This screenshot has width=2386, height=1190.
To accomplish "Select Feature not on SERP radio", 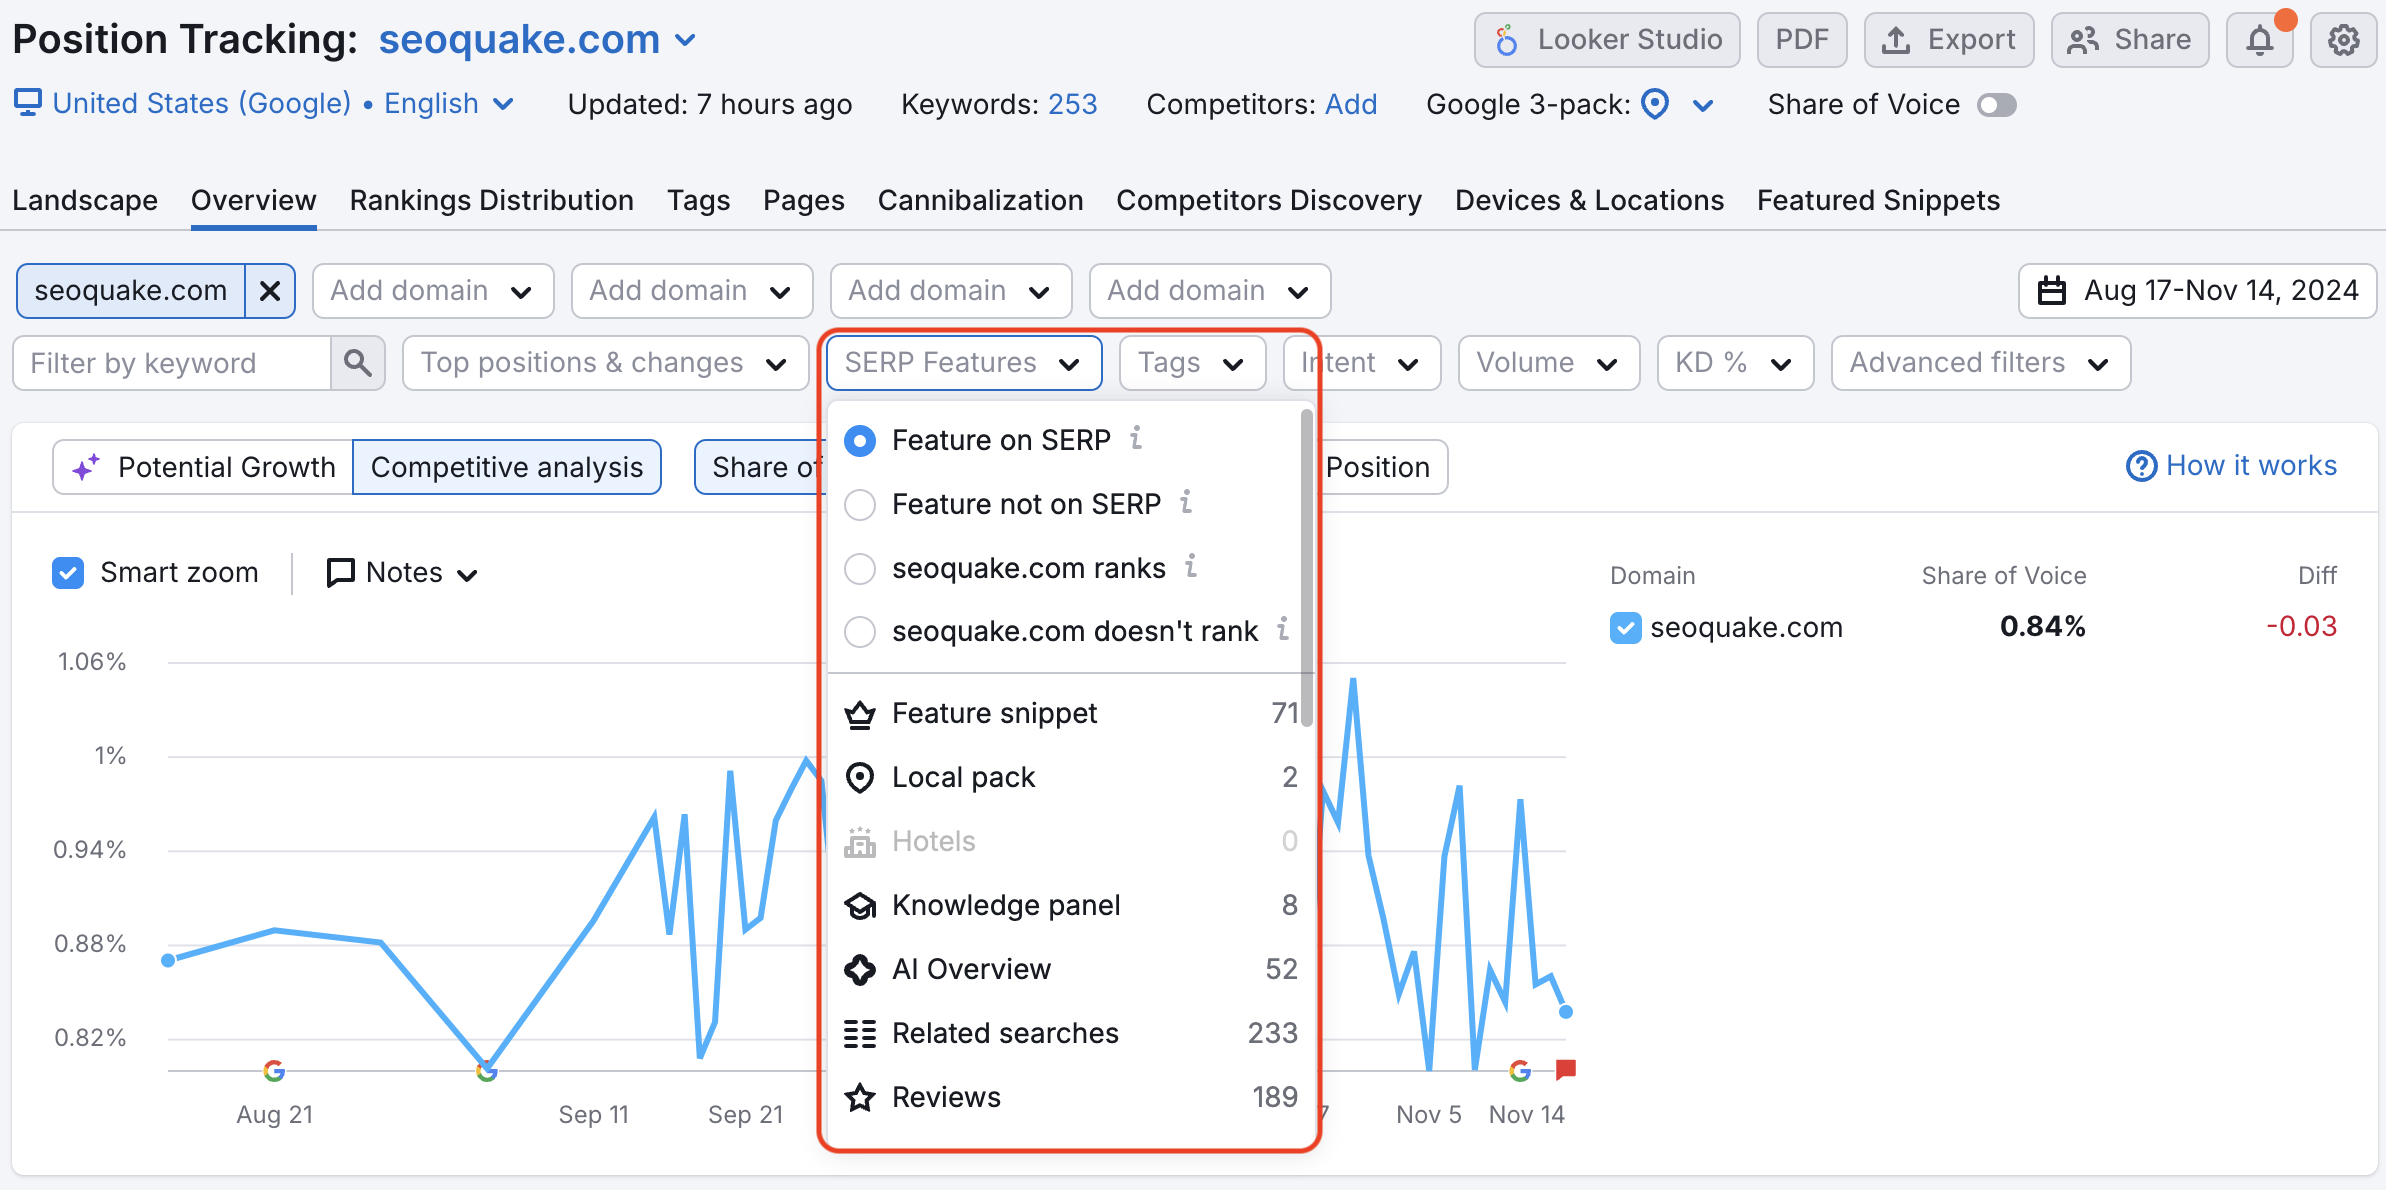I will click(860, 505).
